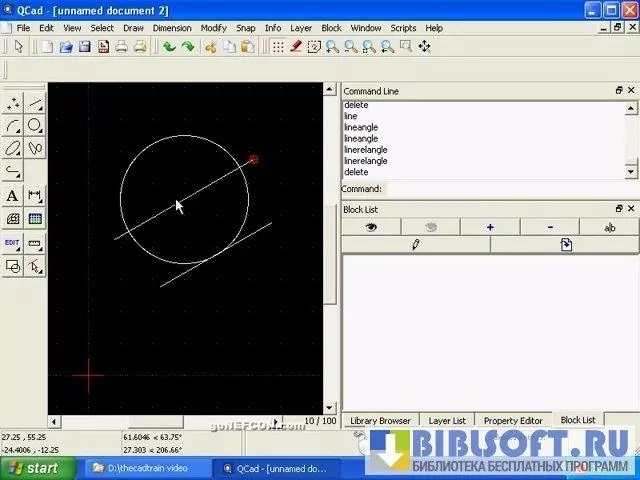This screenshot has height=480, width=640.
Task: Switch to the Property Editor tab
Action: coord(513,420)
